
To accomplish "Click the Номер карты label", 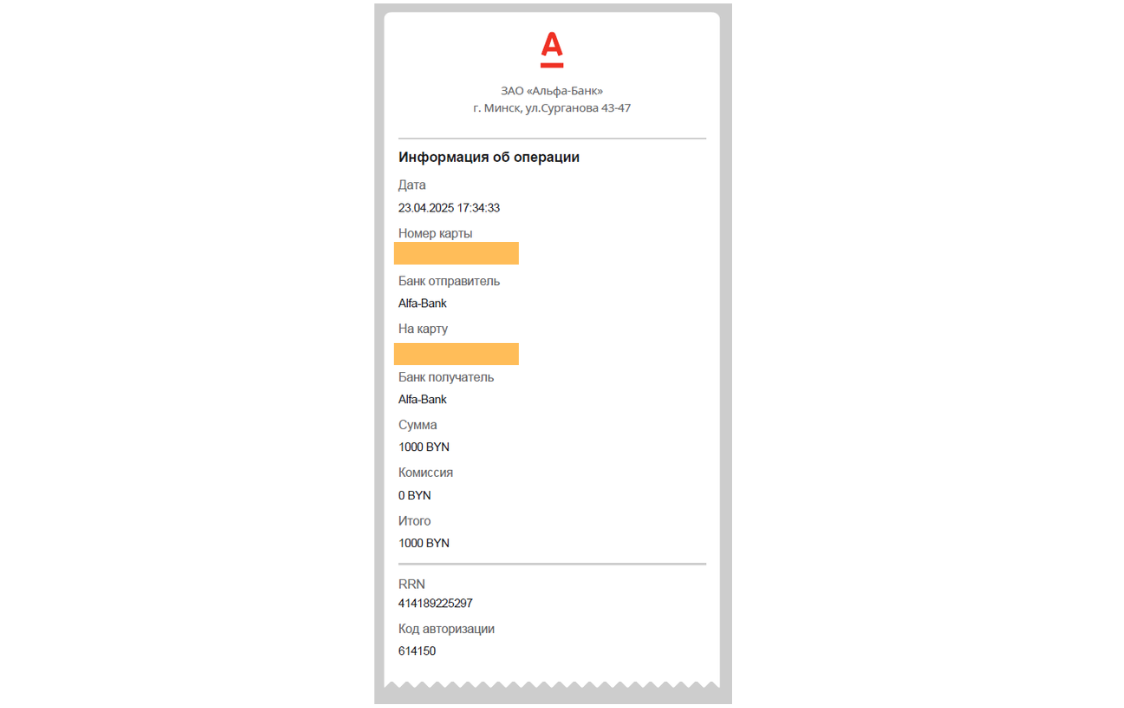I will pyautogui.click(x=435, y=234).
